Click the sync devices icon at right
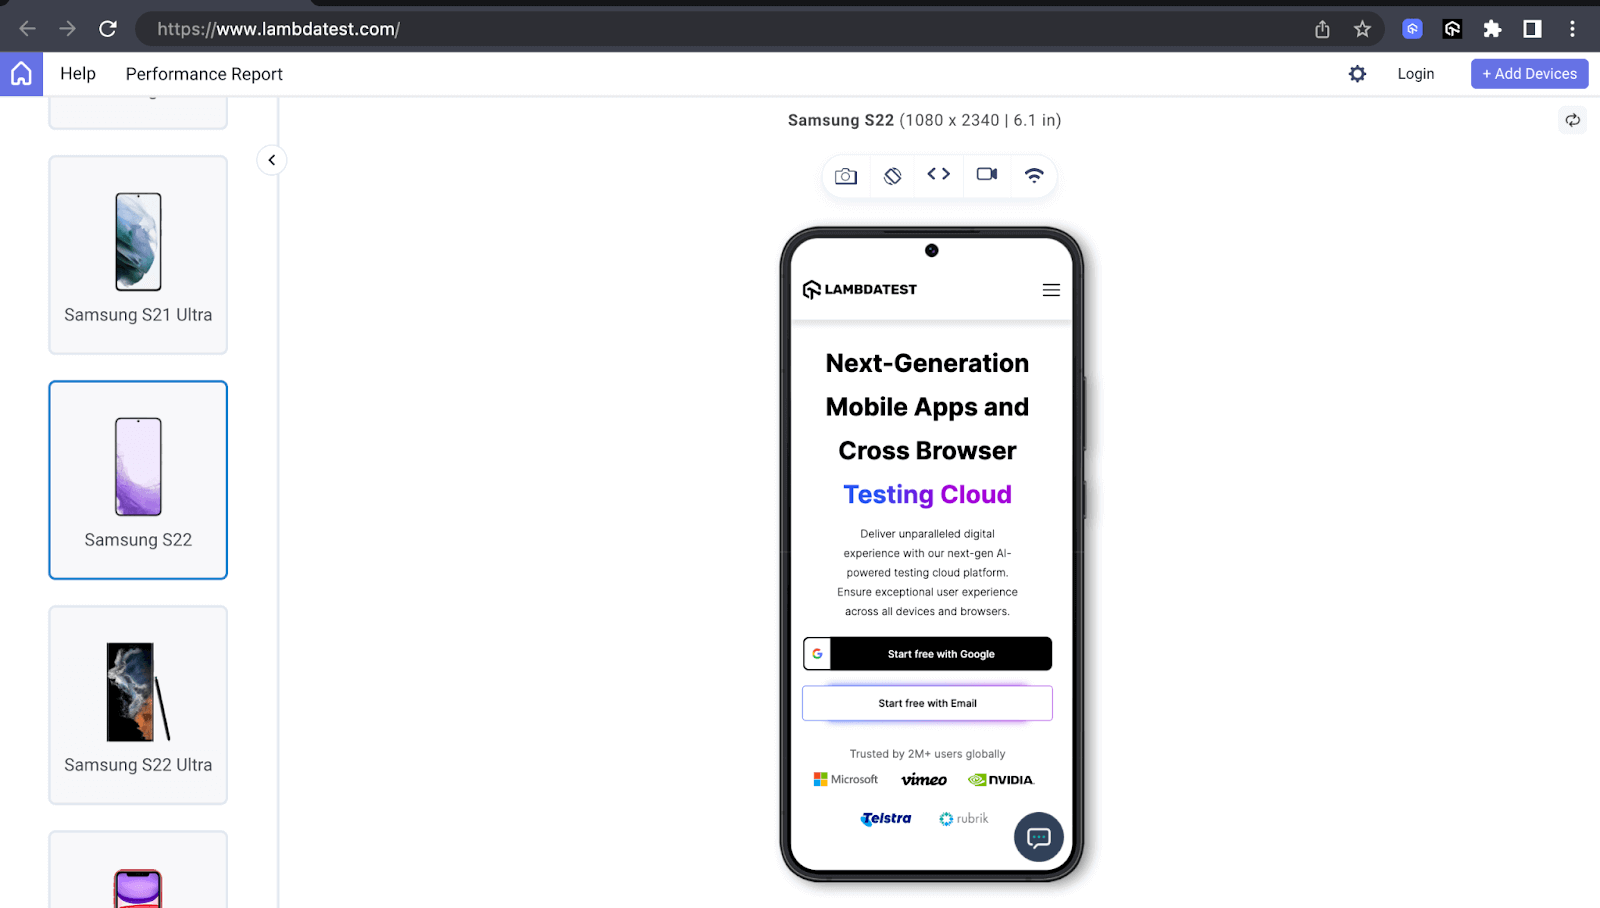 pos(1573,120)
